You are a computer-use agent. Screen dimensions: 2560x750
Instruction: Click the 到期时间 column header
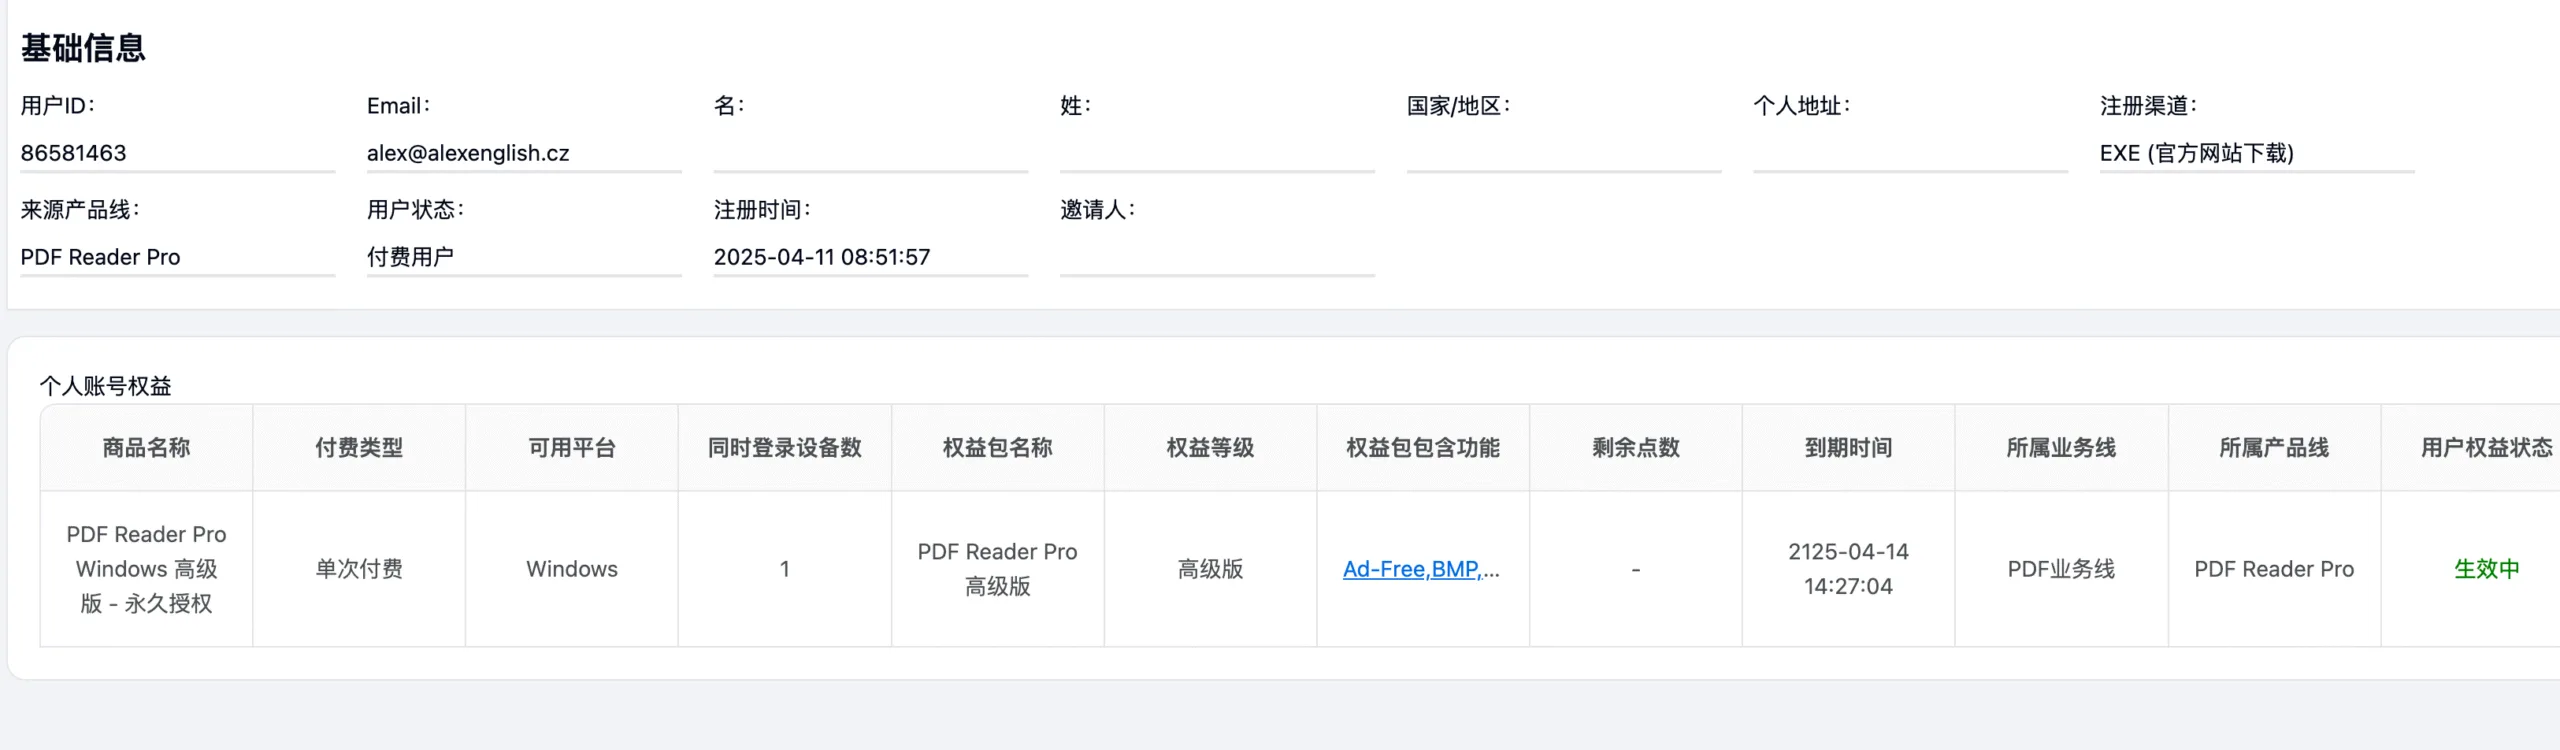[1848, 448]
